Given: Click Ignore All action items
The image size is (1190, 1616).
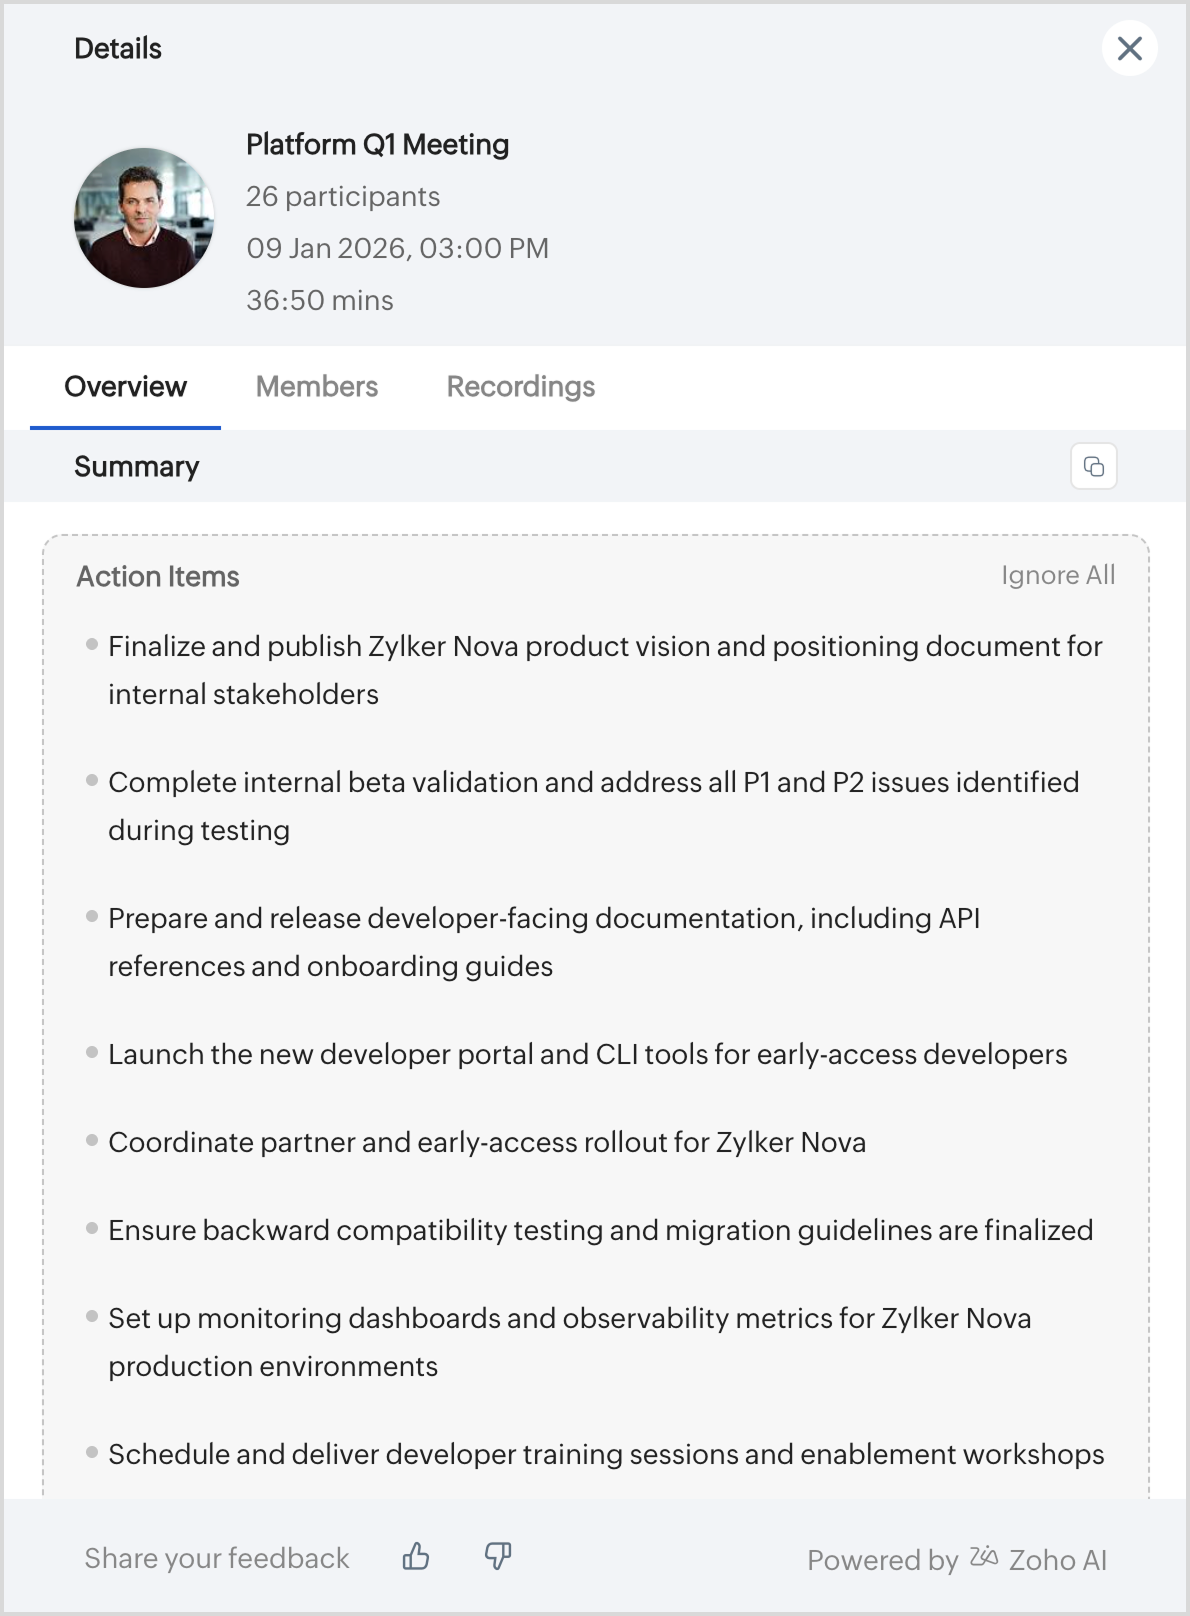Looking at the screenshot, I should [1057, 575].
